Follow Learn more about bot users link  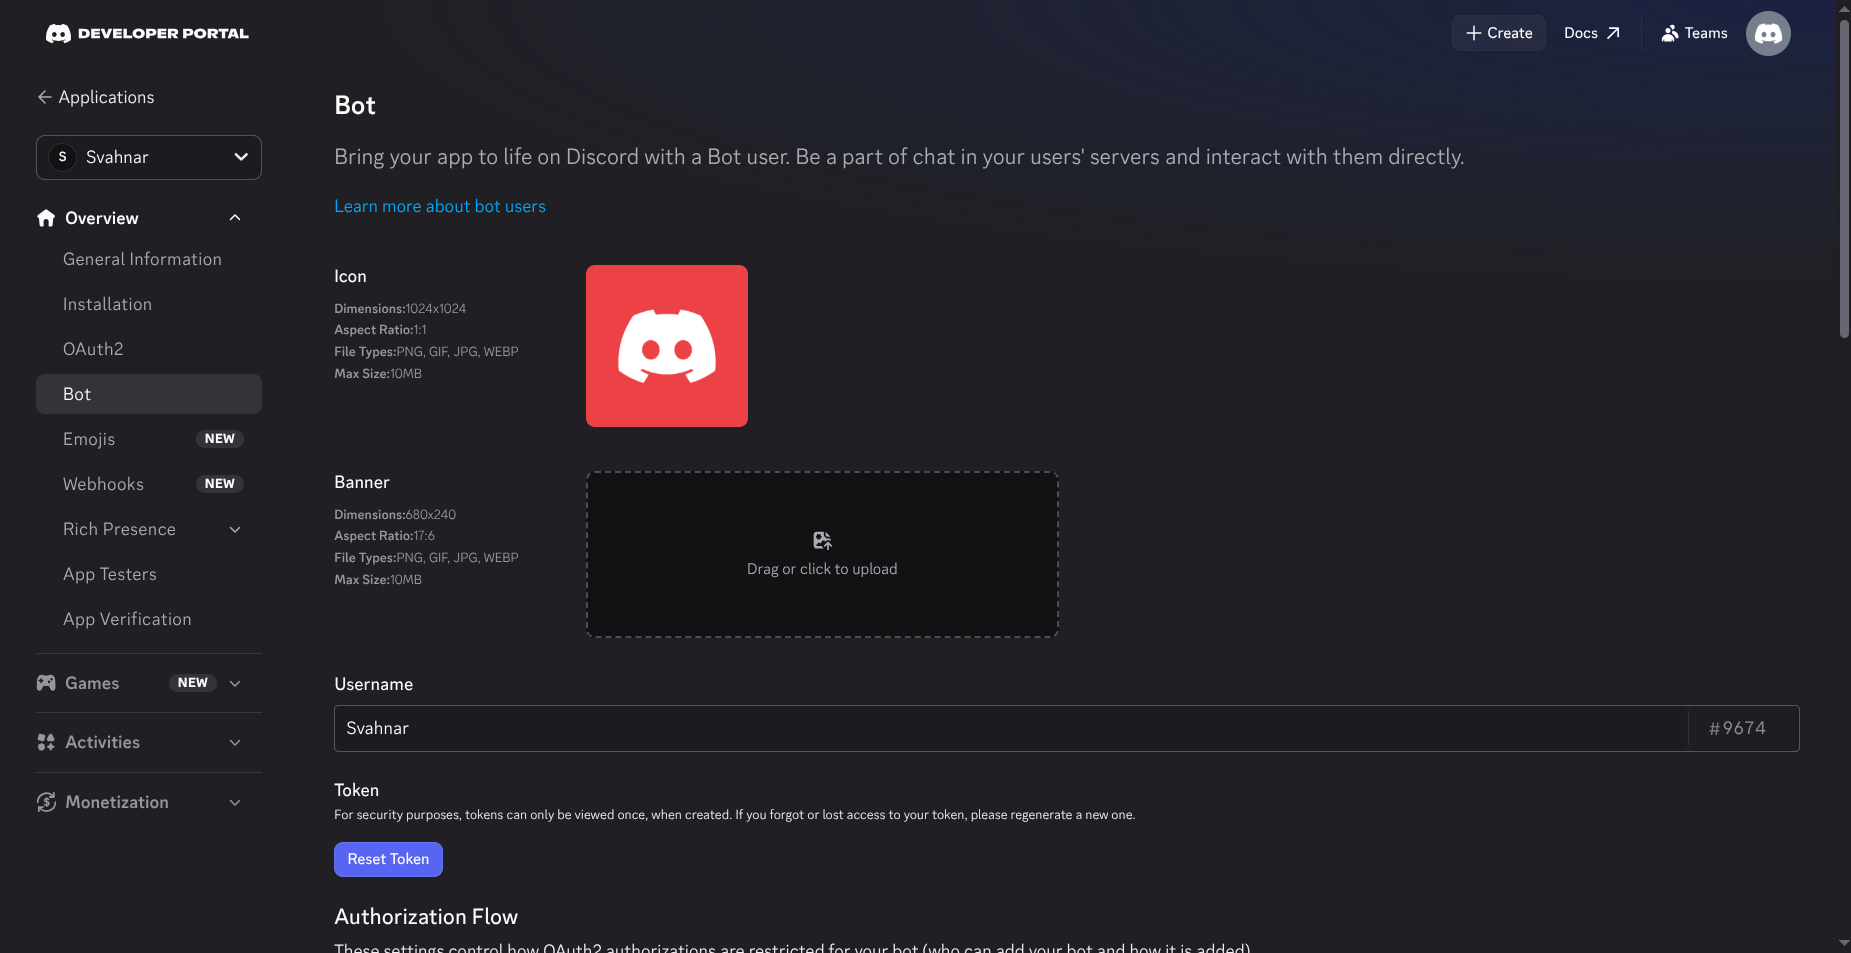click(440, 206)
